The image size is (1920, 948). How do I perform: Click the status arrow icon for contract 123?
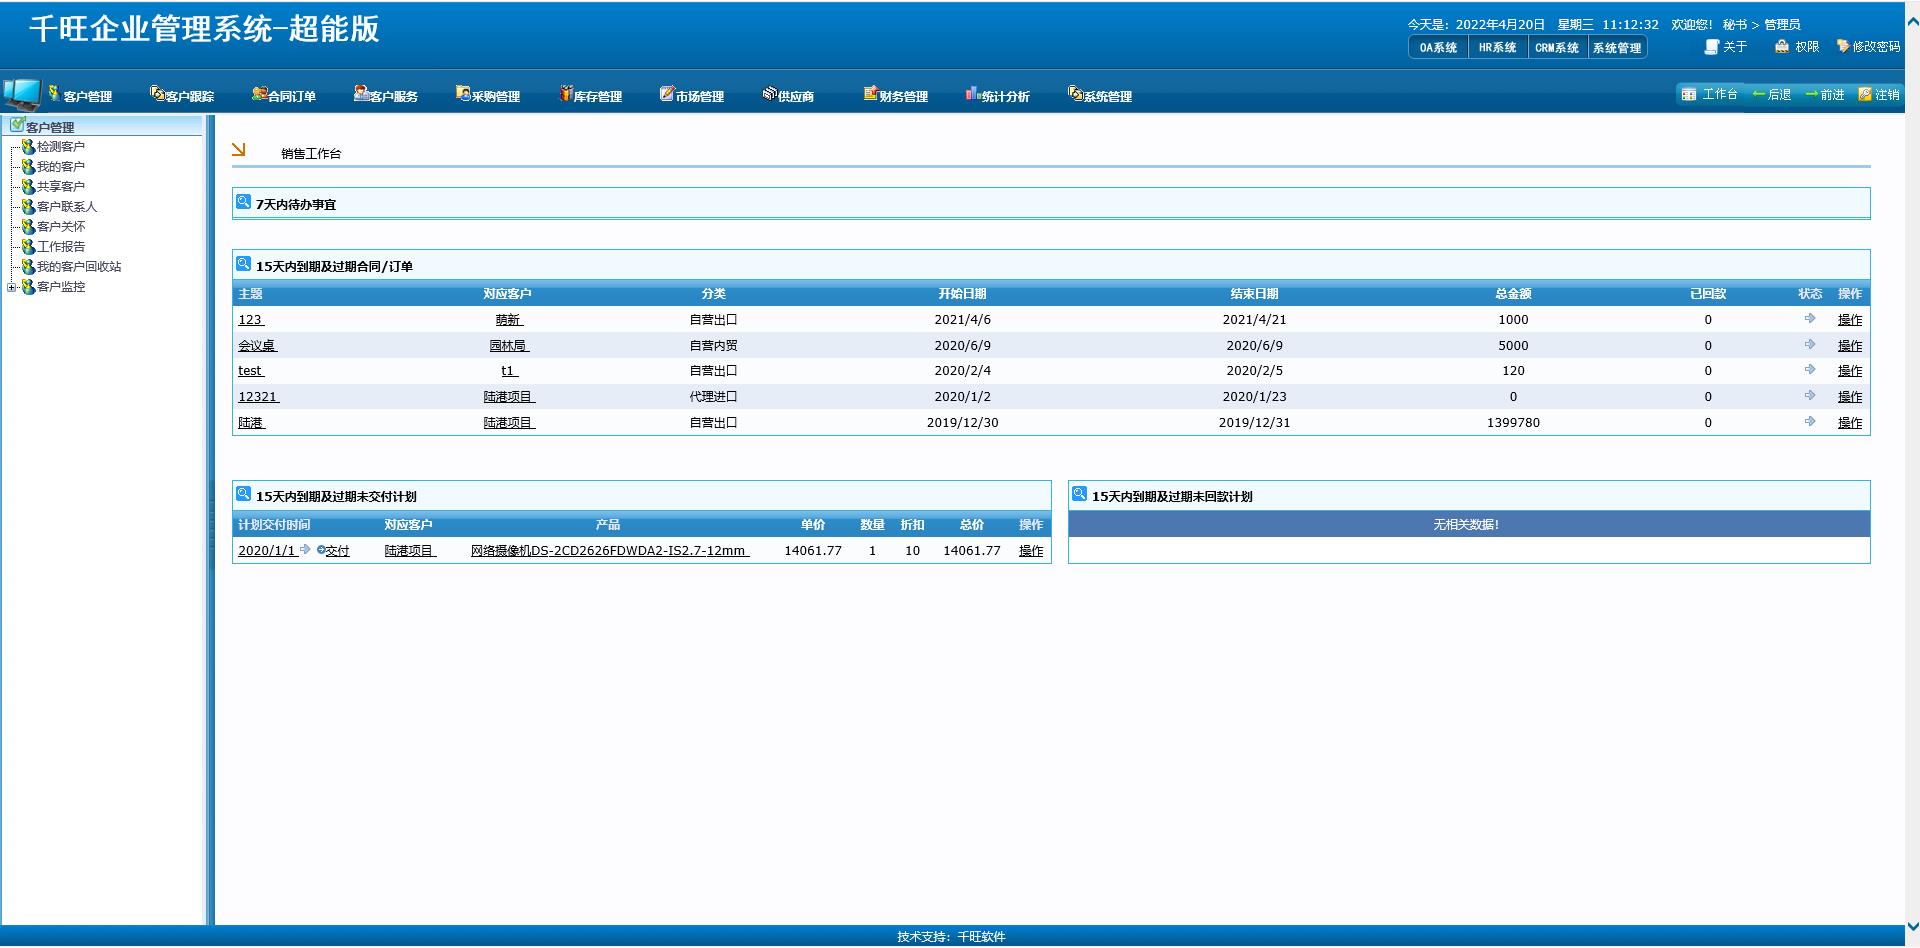click(x=1809, y=319)
